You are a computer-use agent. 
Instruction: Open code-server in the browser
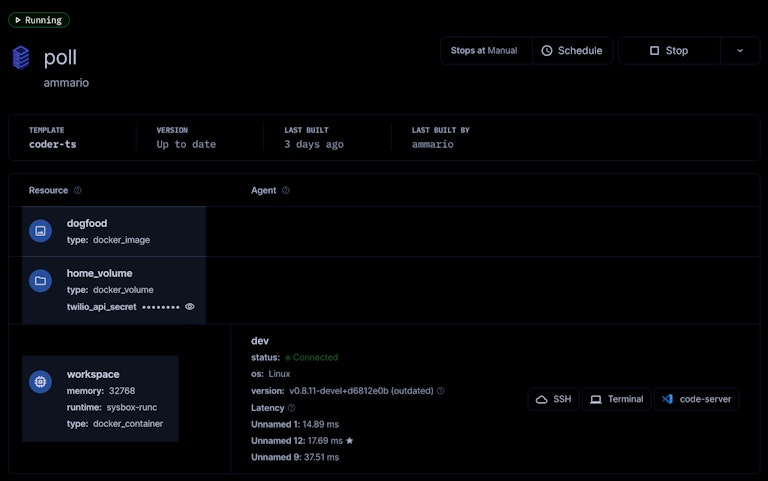[x=696, y=399]
